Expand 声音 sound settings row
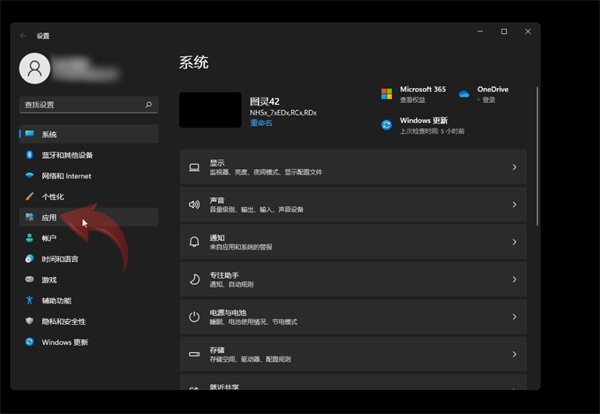The image size is (600, 414). pyautogui.click(x=352, y=204)
